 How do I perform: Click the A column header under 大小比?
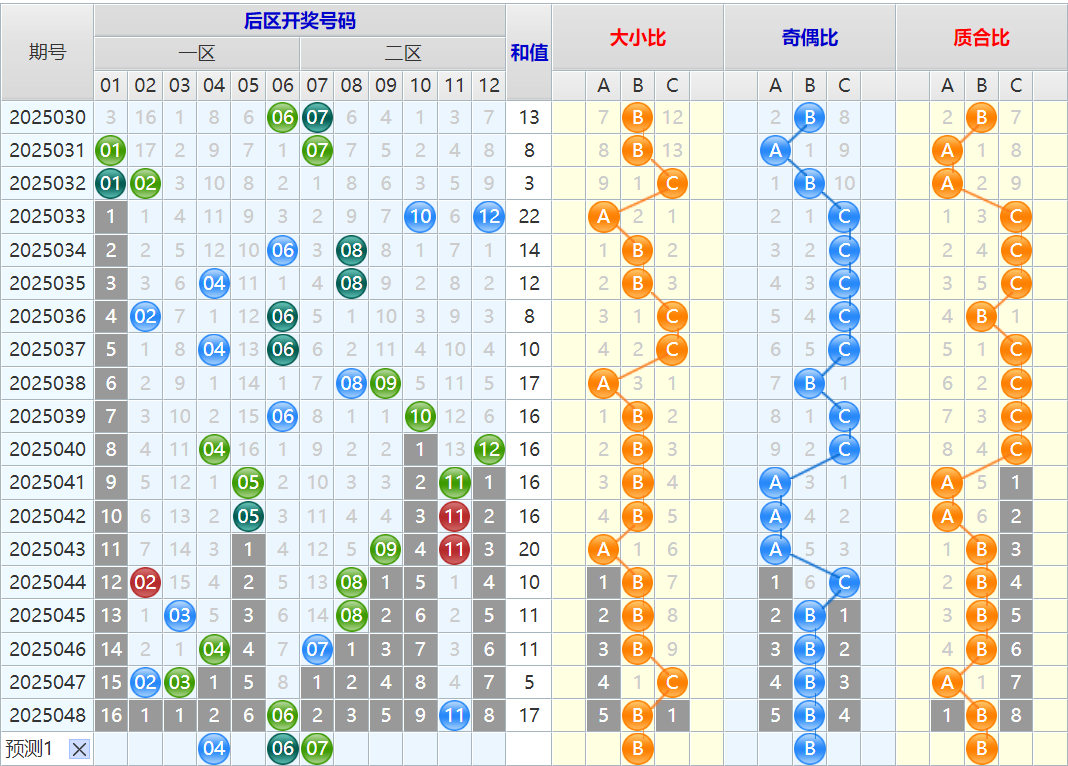(603, 85)
